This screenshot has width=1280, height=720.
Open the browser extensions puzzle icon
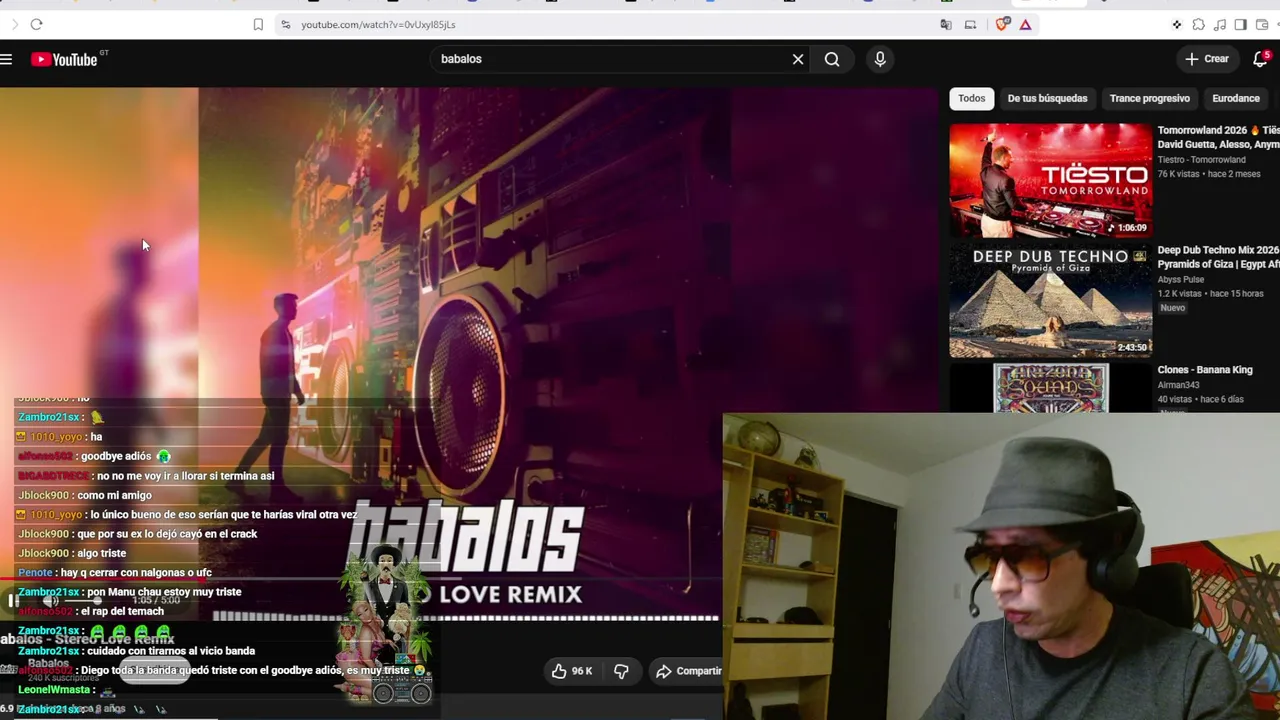[x=1198, y=24]
